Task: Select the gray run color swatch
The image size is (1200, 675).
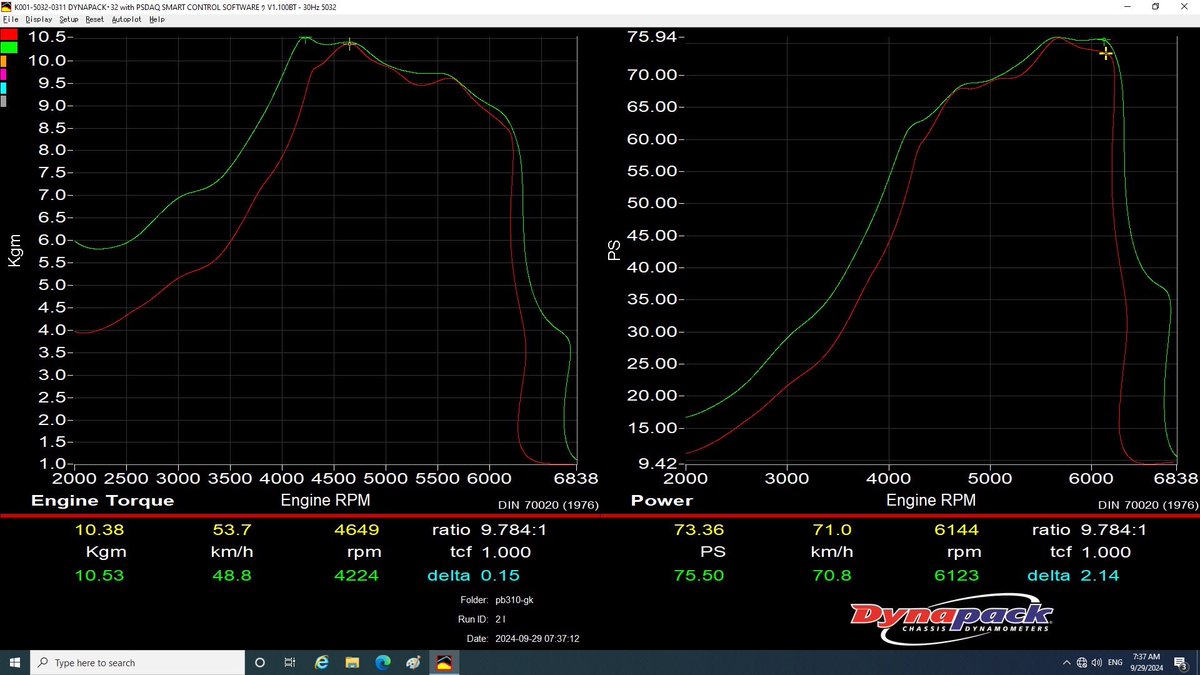Action: pos(4,100)
